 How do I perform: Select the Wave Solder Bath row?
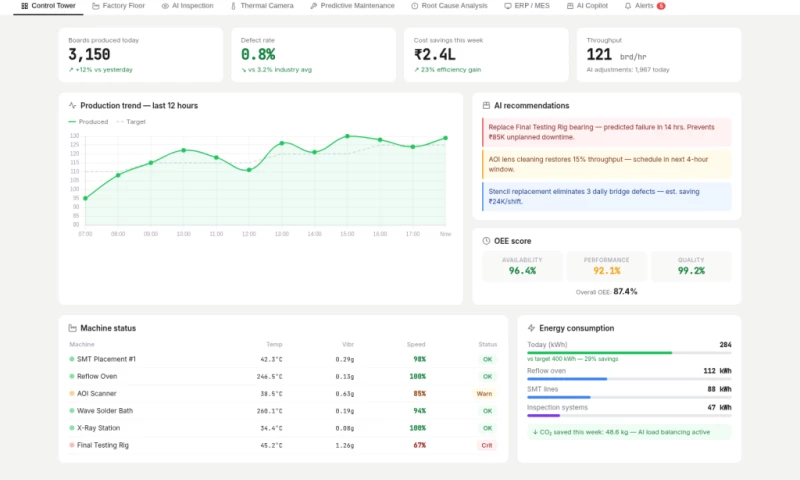pos(283,411)
